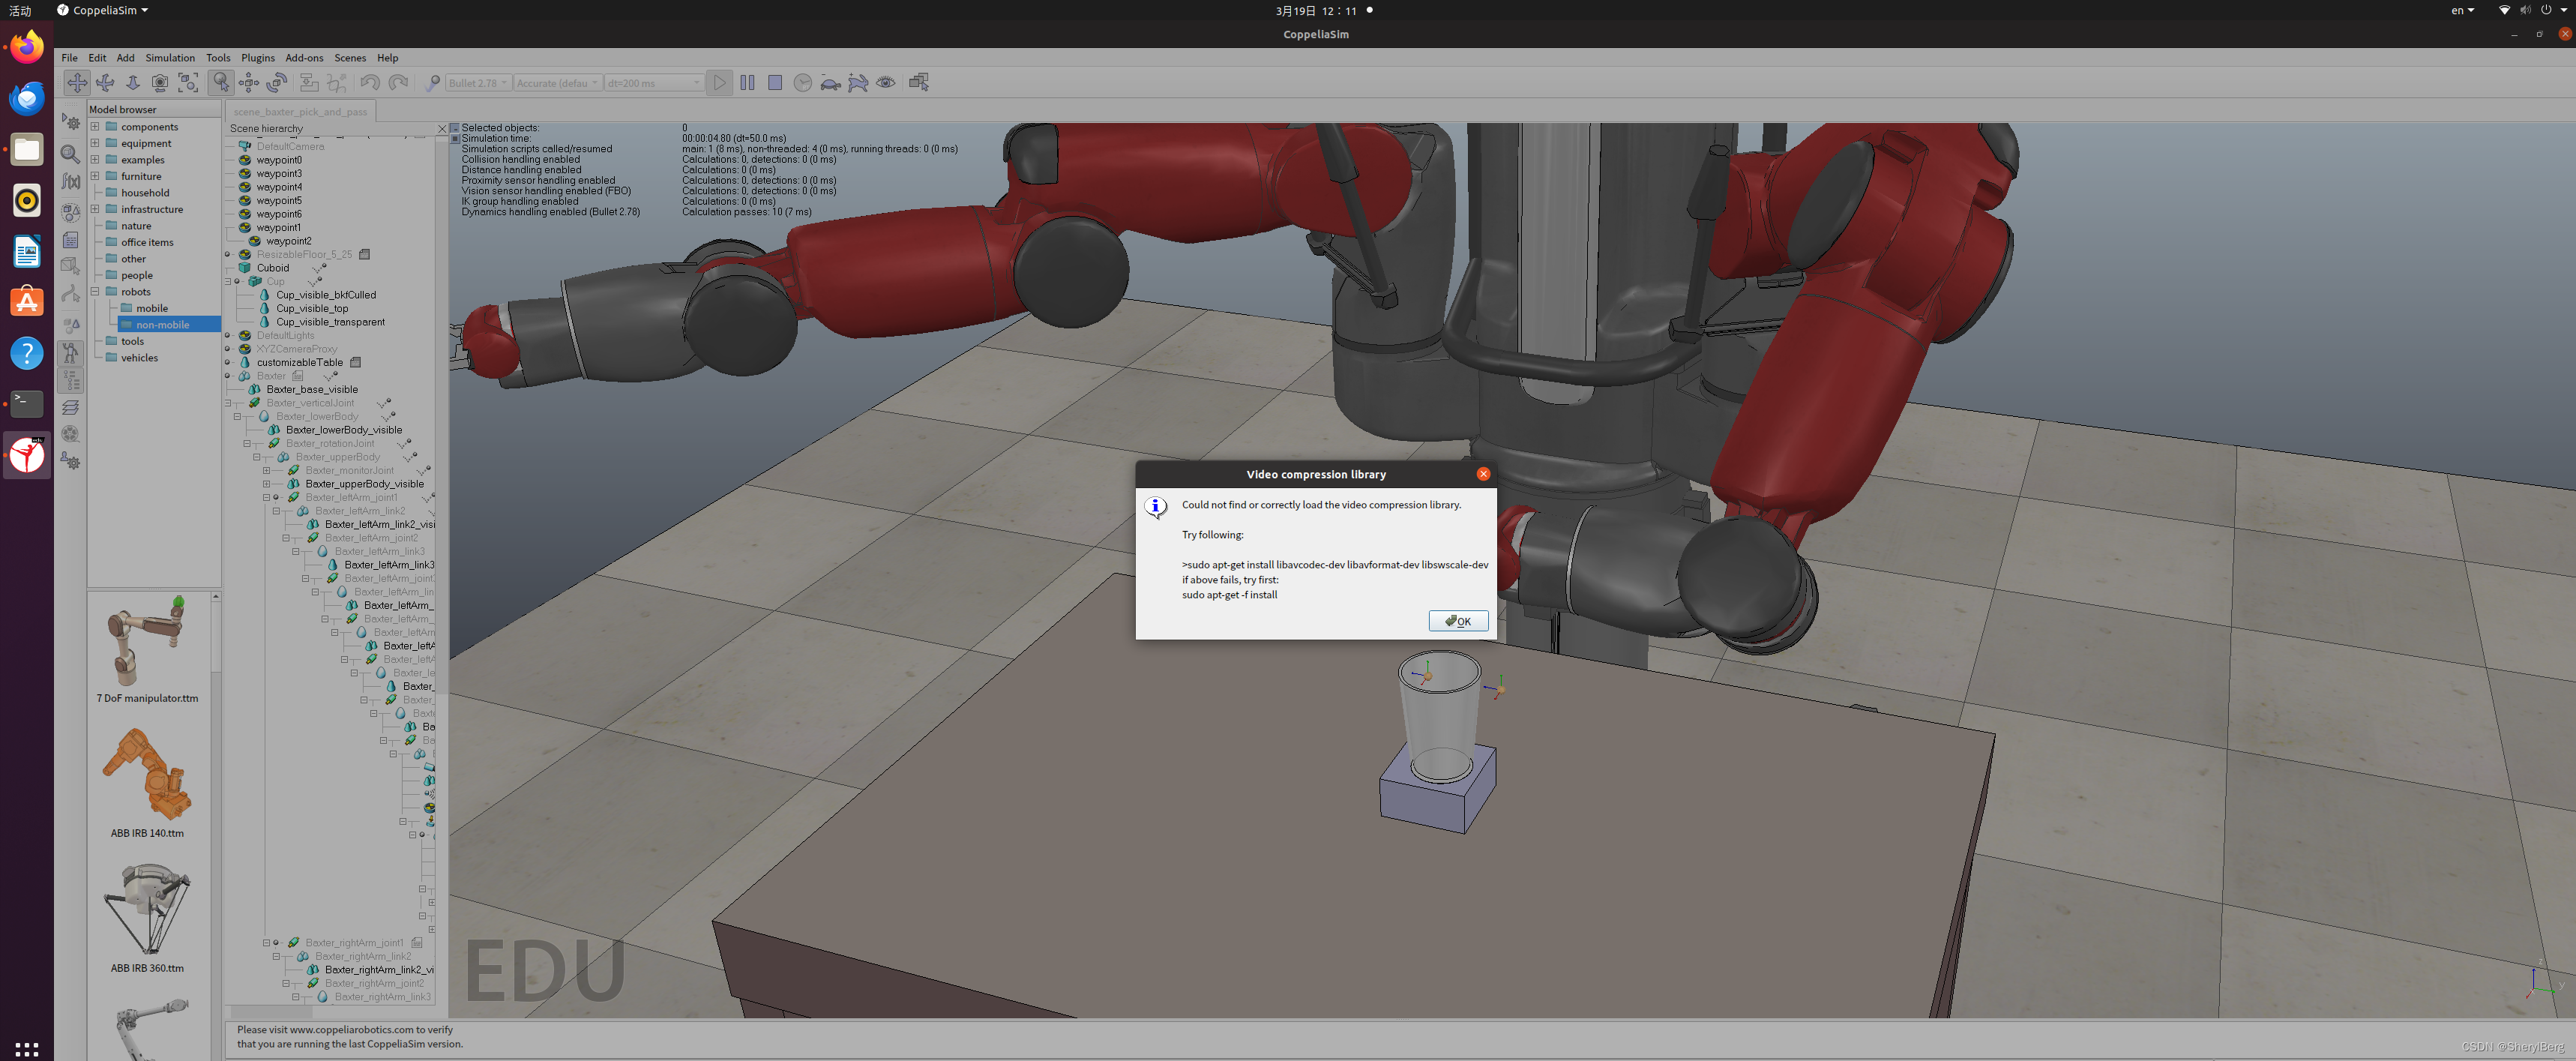Toggle real-time simulation mode
The width and height of the screenshot is (2576, 1061).
click(803, 83)
